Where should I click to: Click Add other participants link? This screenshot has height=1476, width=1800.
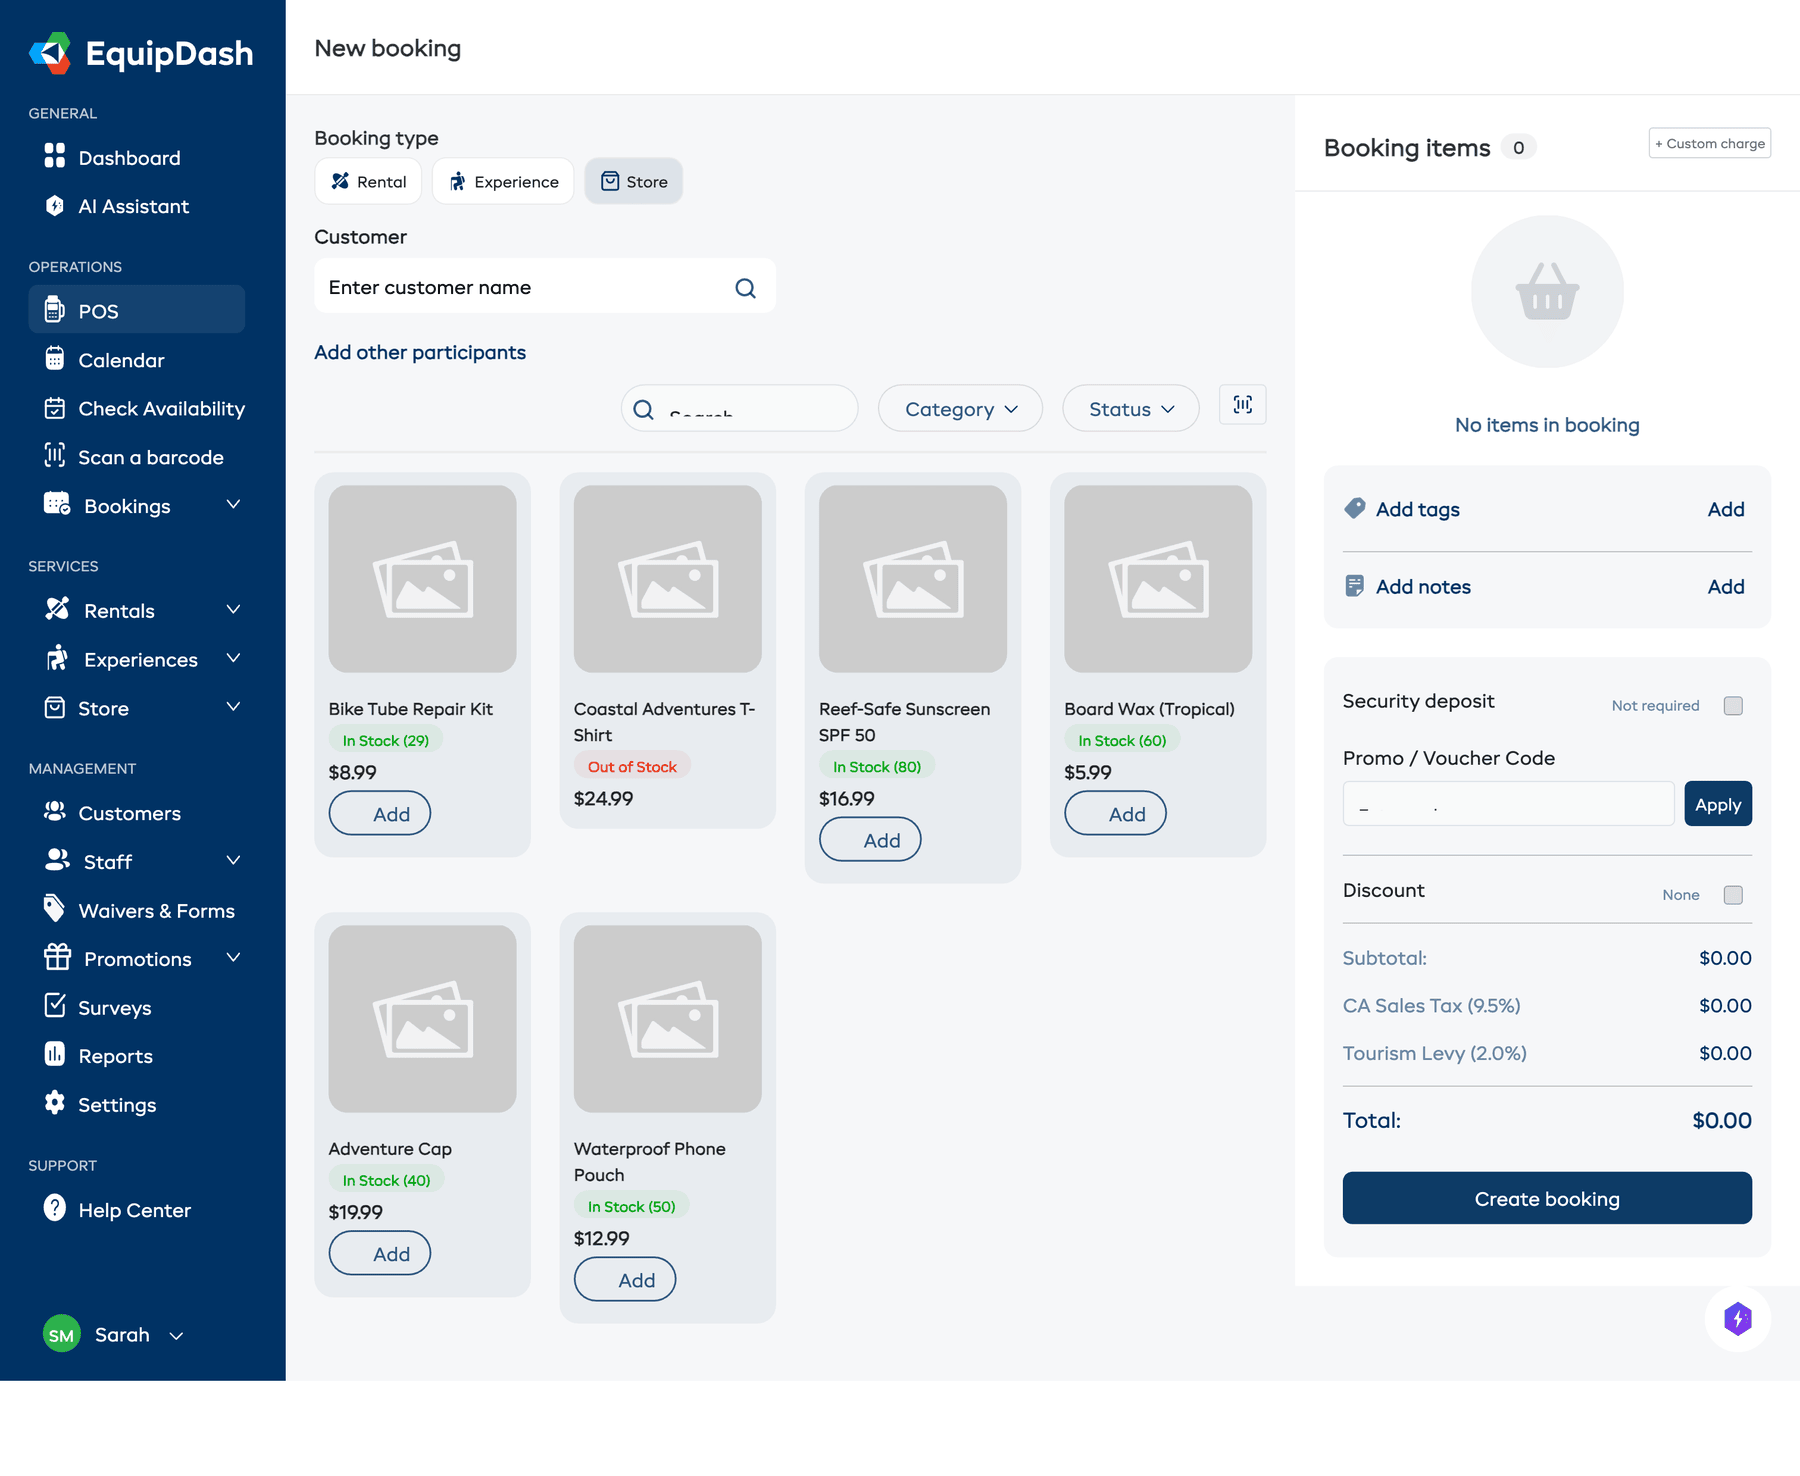click(x=420, y=352)
